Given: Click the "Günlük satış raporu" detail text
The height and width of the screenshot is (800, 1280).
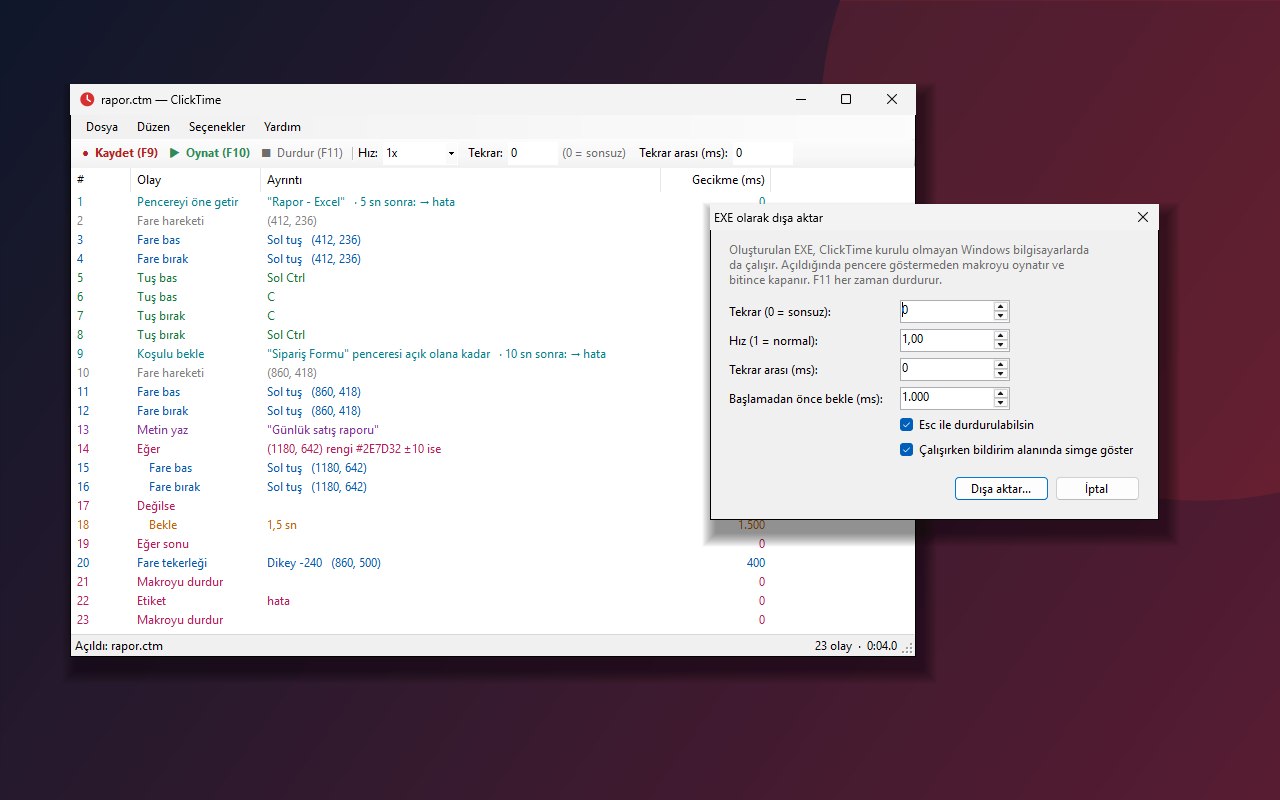Looking at the screenshot, I should point(323,430).
